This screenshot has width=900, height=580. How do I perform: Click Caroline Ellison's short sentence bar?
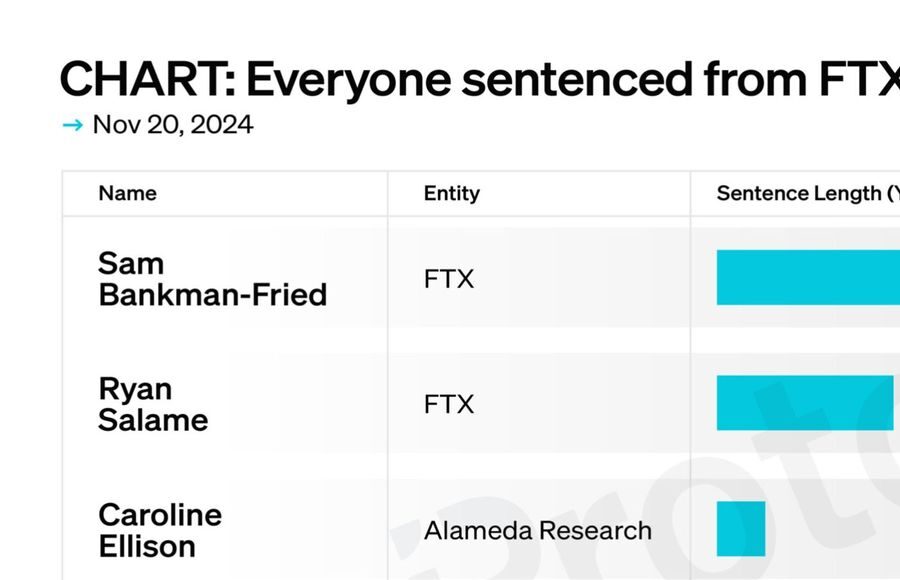tap(741, 529)
